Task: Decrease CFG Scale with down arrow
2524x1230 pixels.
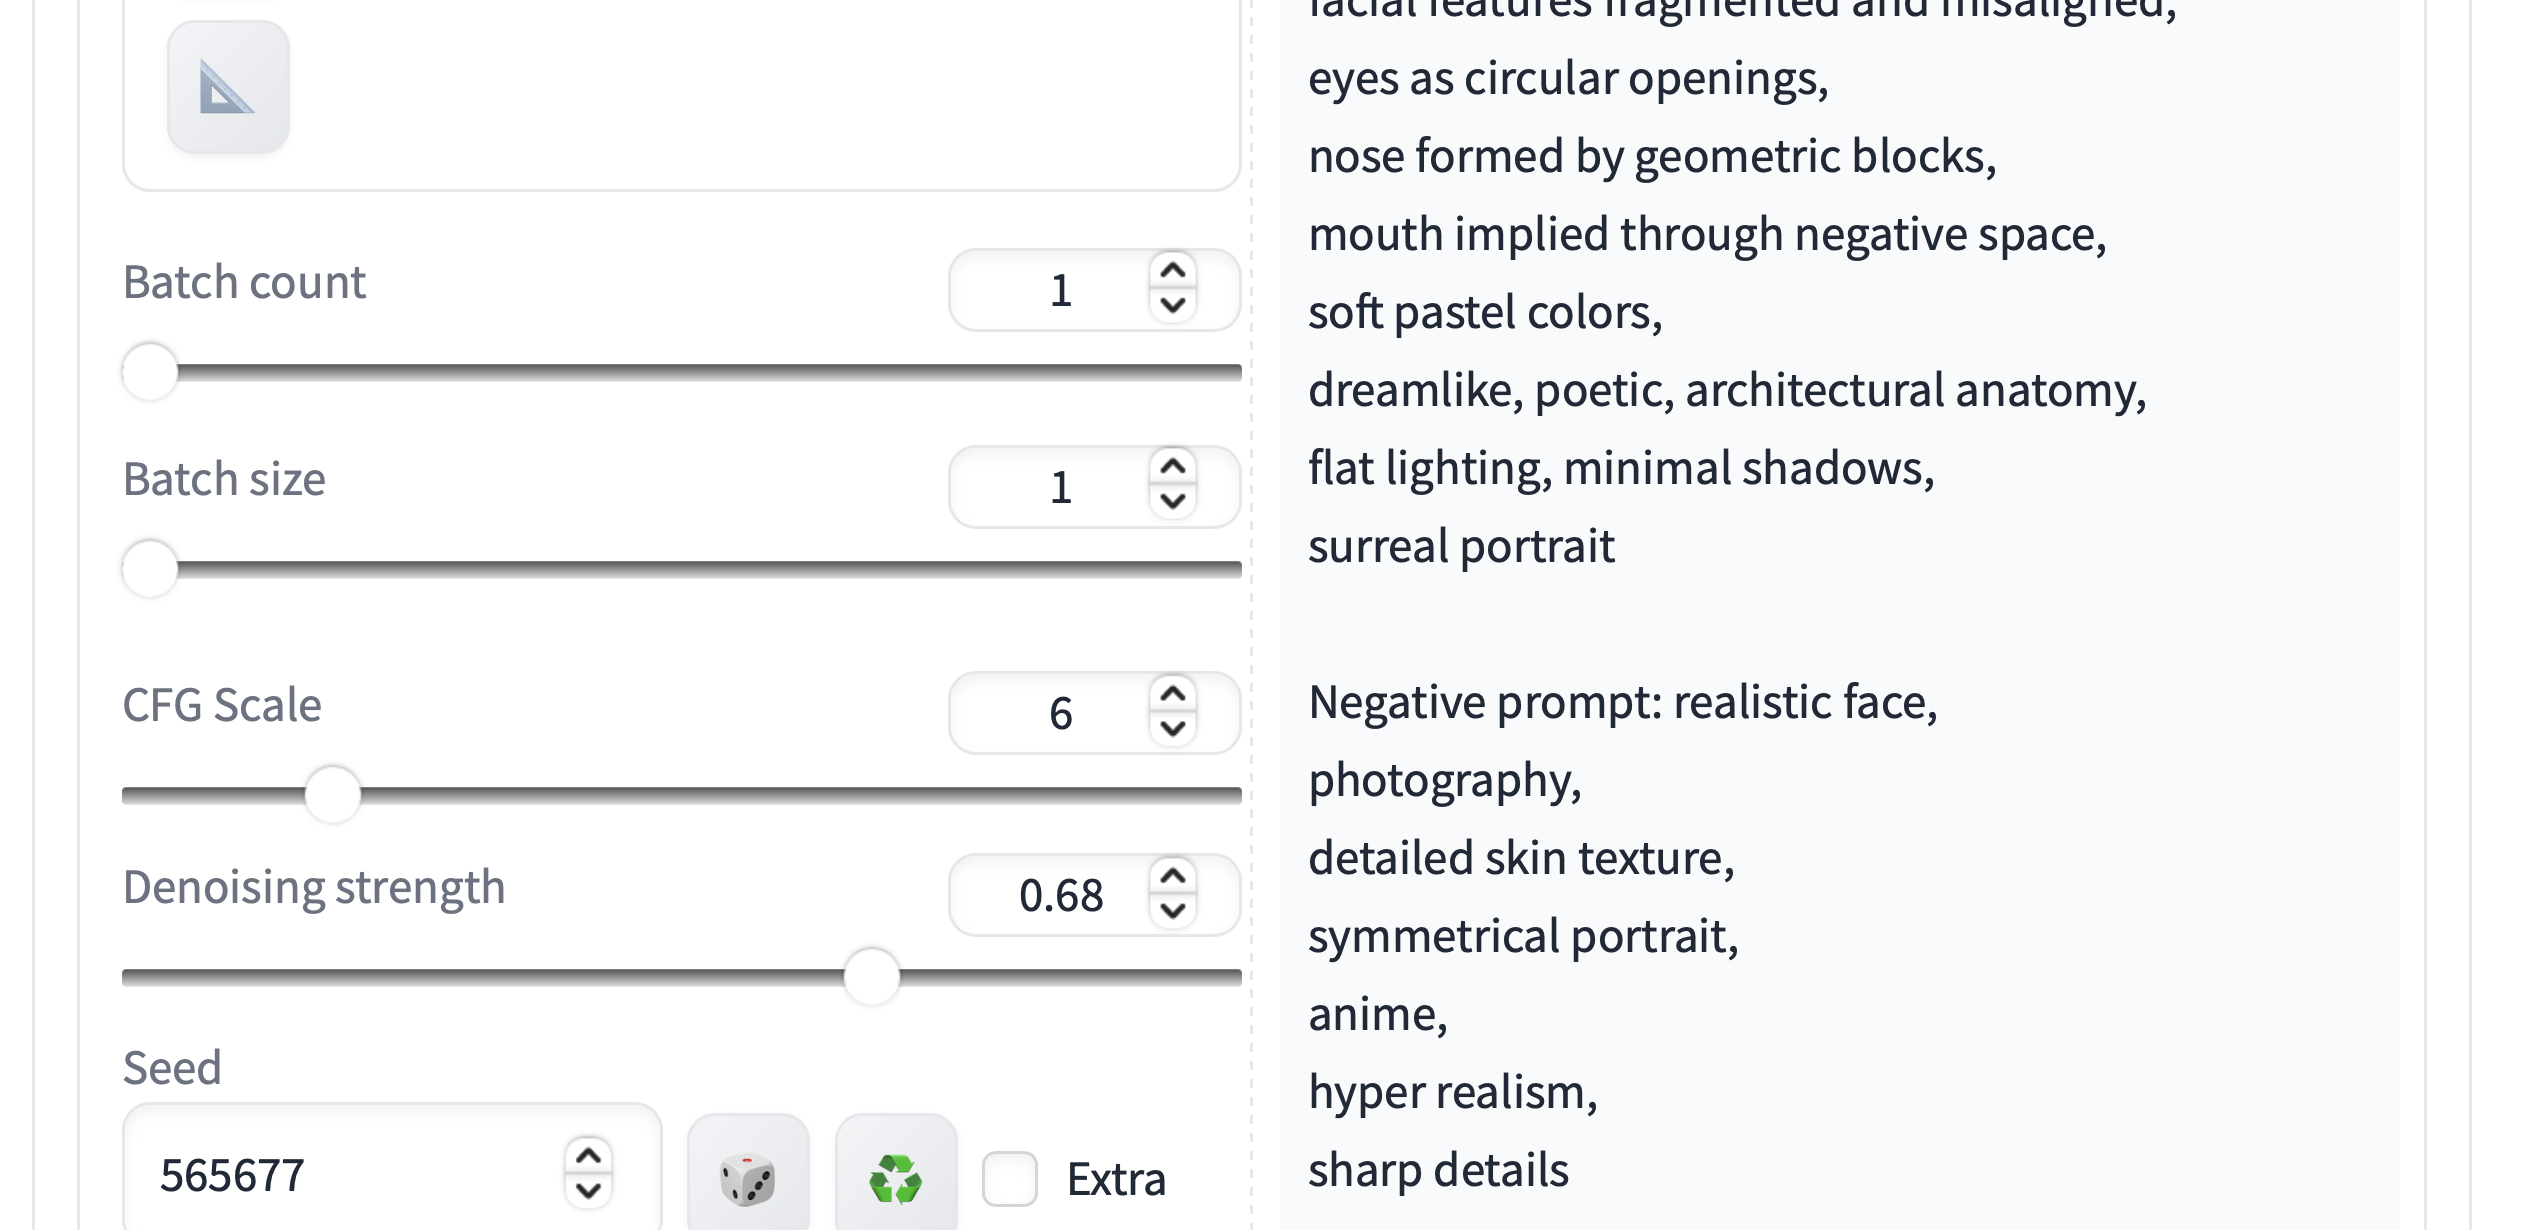Action: tap(1173, 728)
